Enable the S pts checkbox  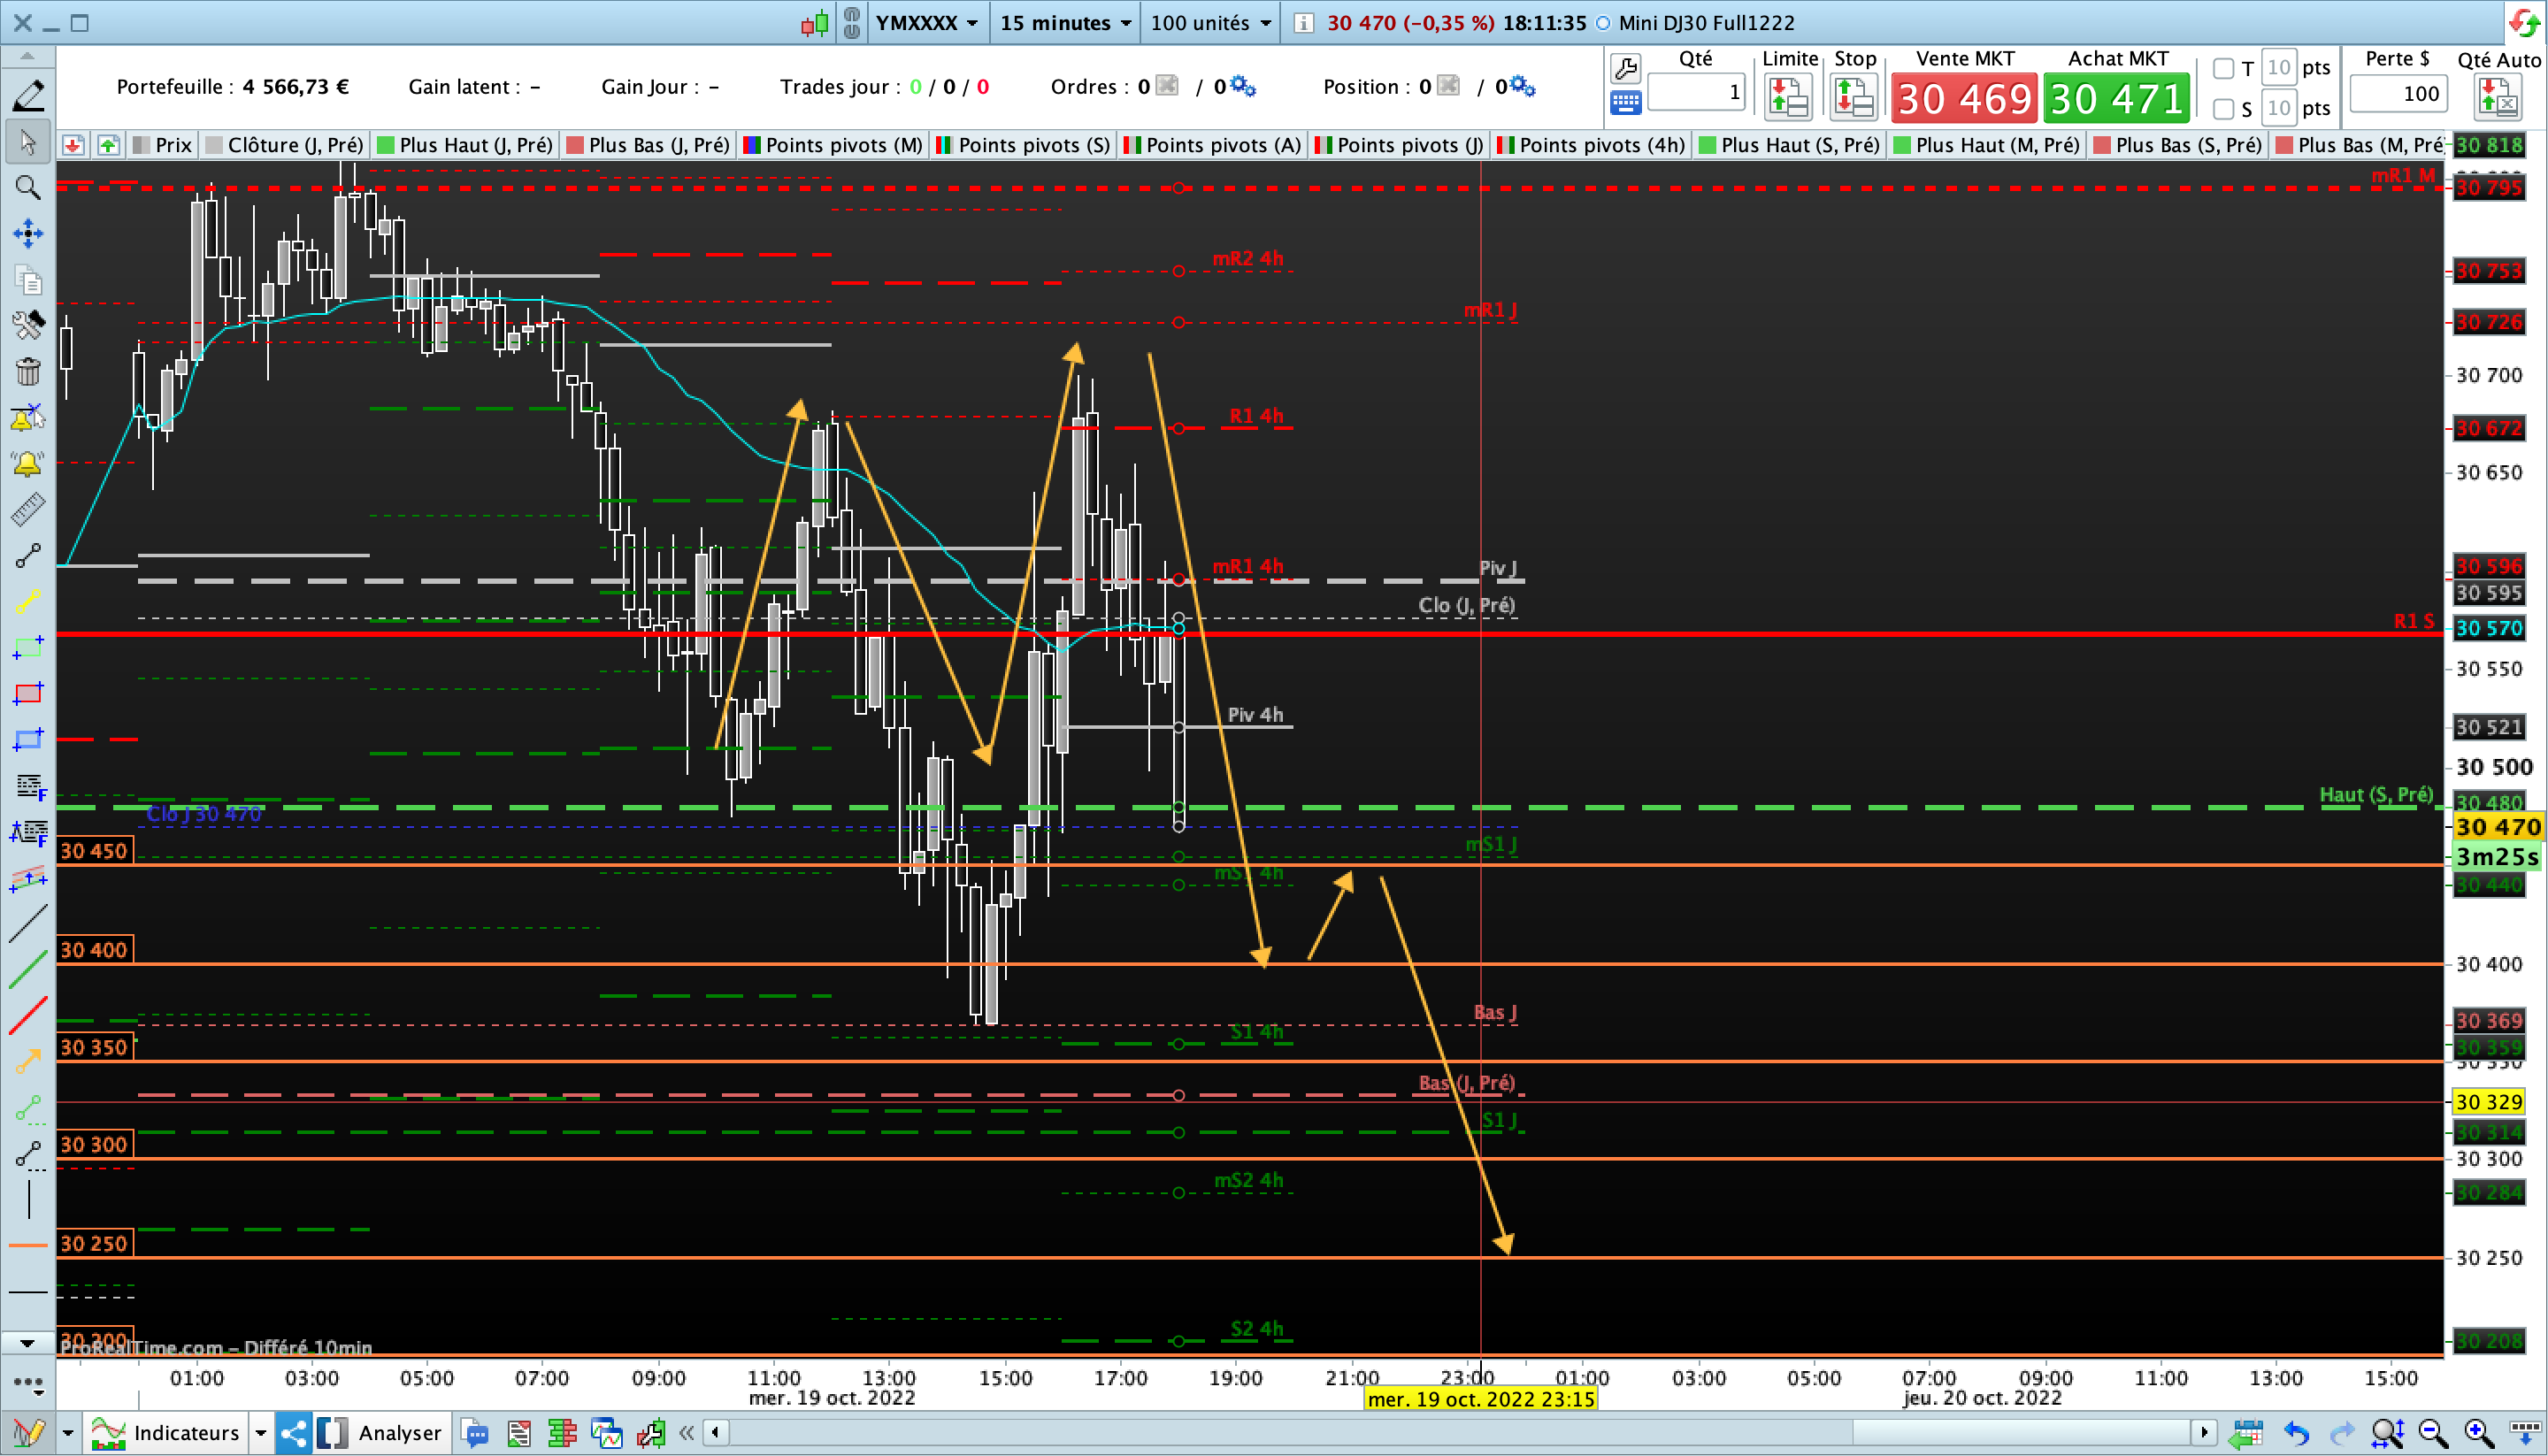click(x=2223, y=108)
